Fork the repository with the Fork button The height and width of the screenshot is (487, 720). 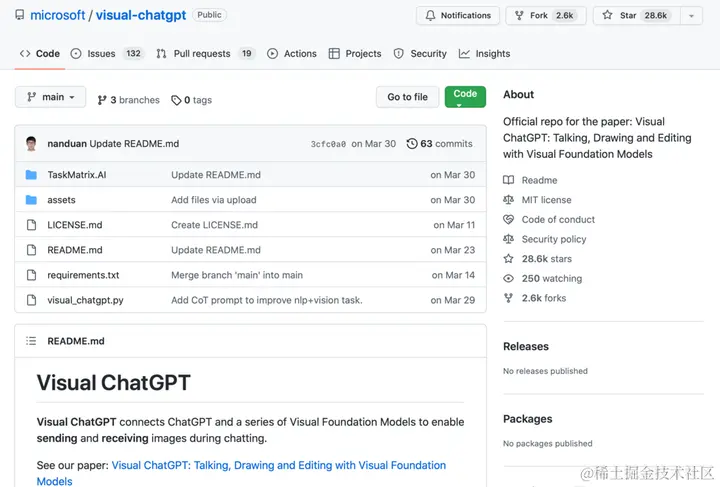[x=546, y=16]
